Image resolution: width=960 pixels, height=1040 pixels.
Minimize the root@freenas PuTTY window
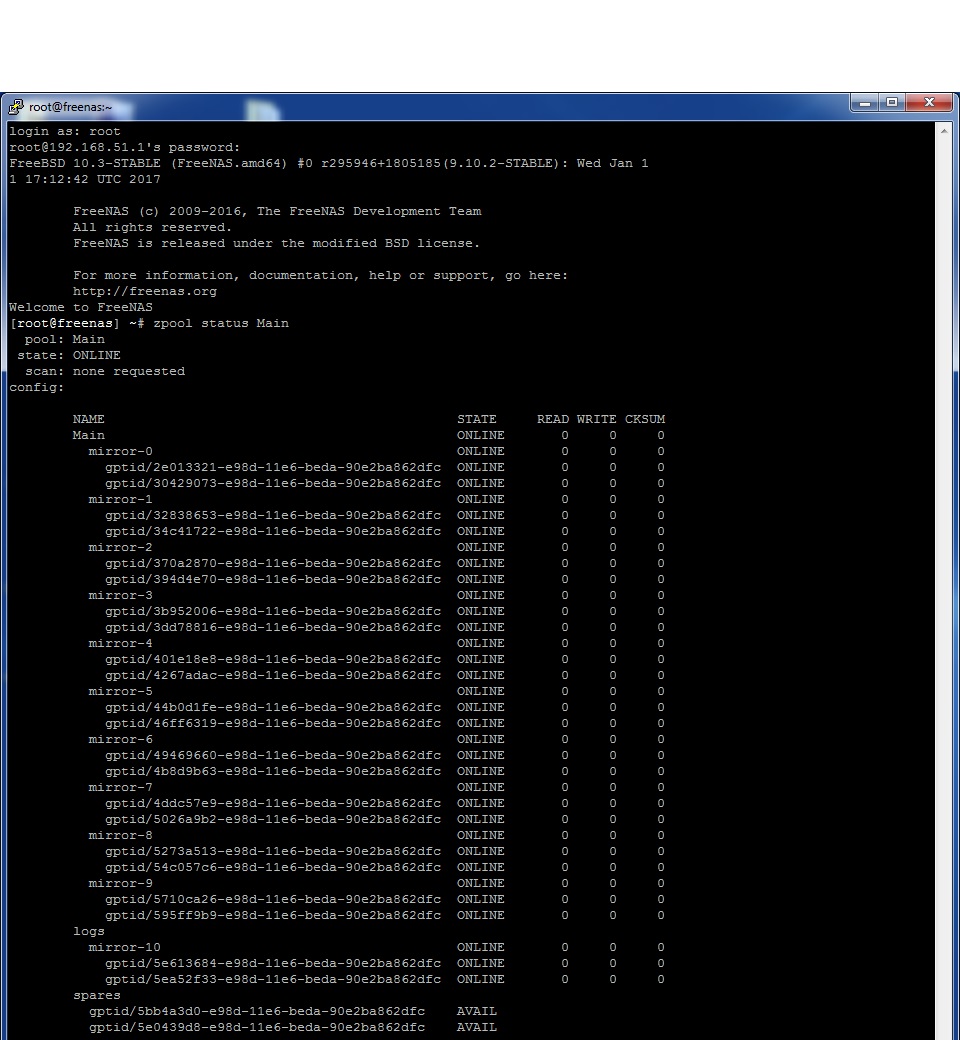(864, 103)
